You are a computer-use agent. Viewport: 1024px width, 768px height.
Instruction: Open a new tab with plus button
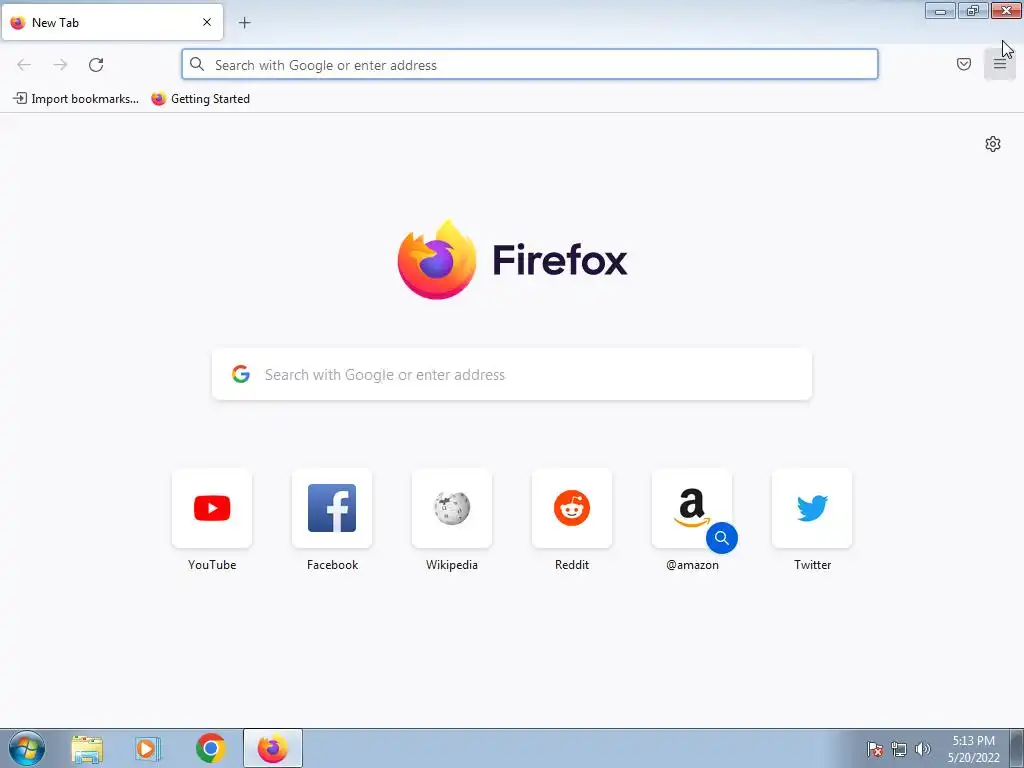coord(244,23)
